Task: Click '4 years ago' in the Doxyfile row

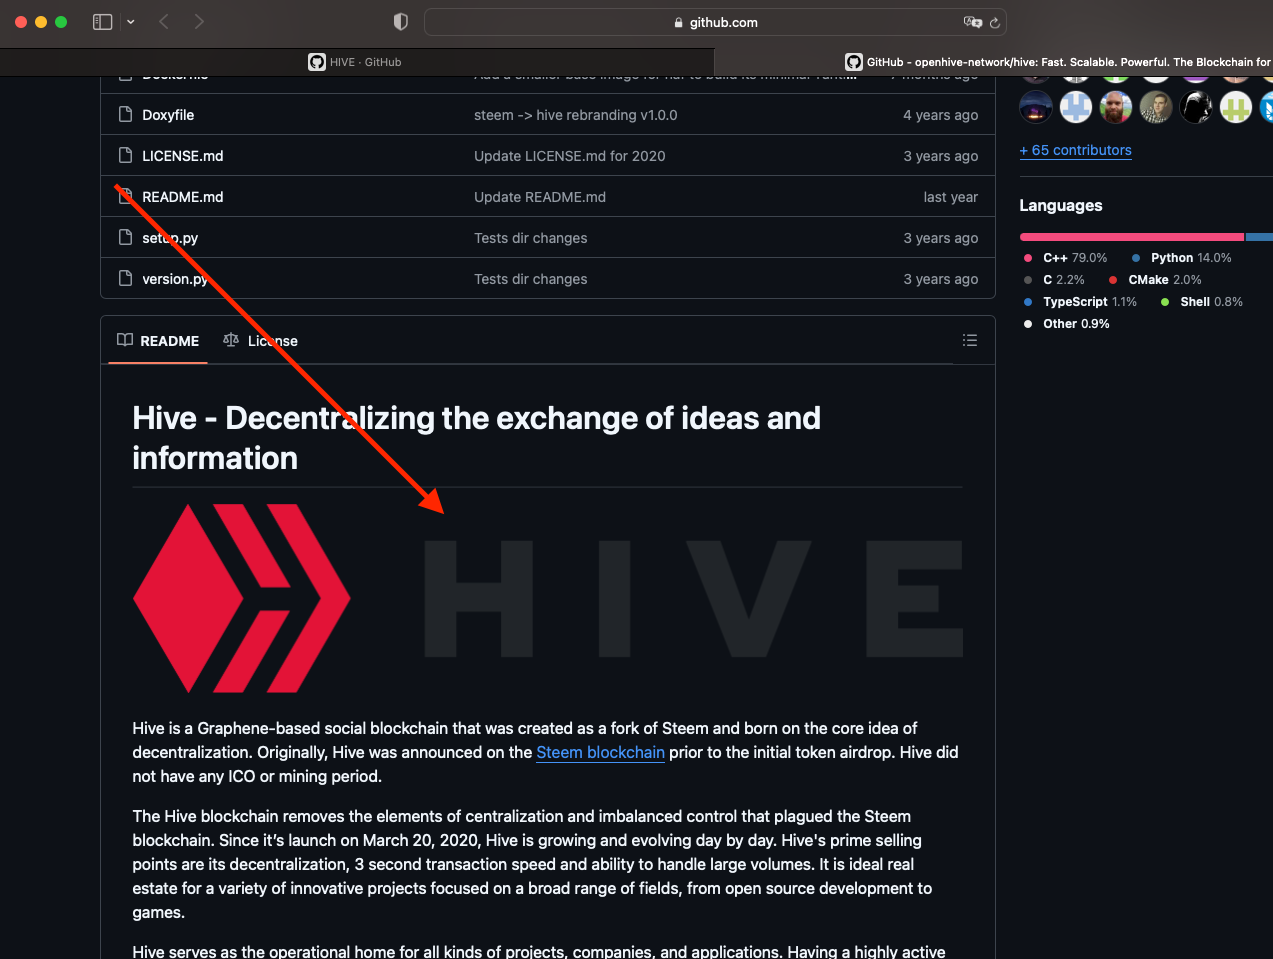Action: 941,115
